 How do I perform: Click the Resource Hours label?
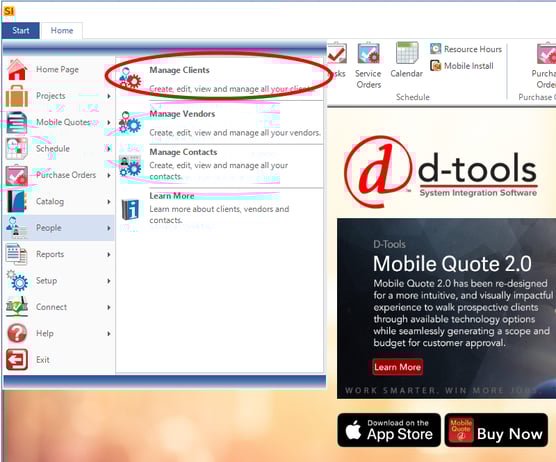coord(473,49)
